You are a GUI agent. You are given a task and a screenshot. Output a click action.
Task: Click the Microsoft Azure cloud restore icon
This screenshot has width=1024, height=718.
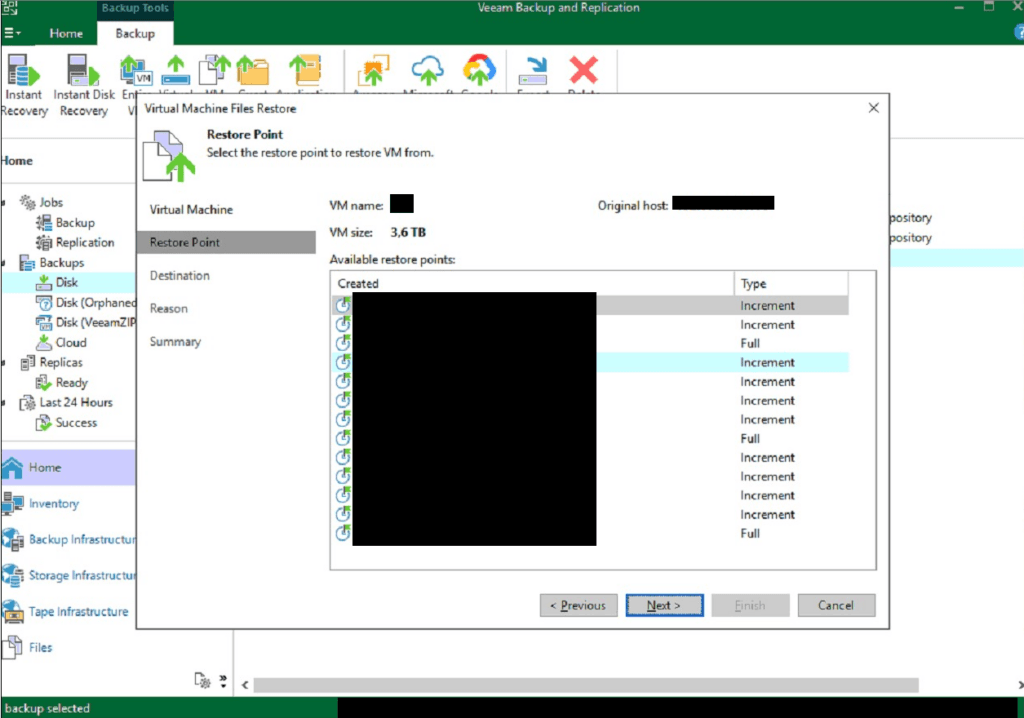pos(427,70)
